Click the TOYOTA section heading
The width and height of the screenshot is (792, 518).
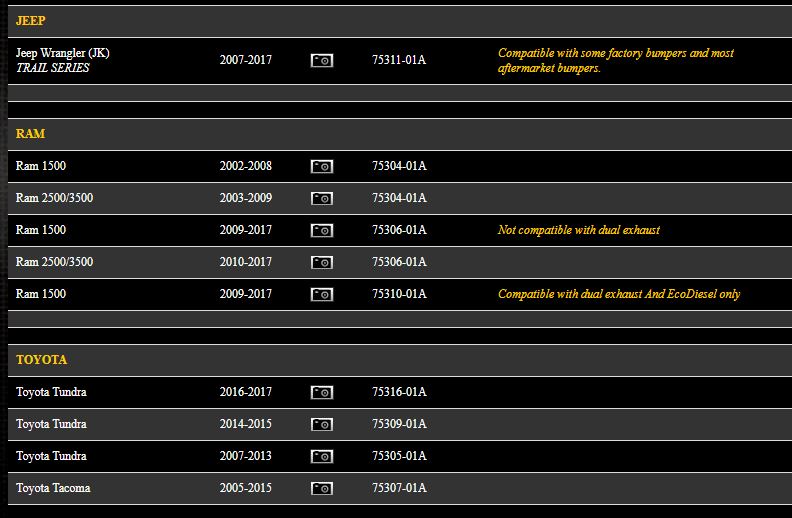[x=41, y=359]
